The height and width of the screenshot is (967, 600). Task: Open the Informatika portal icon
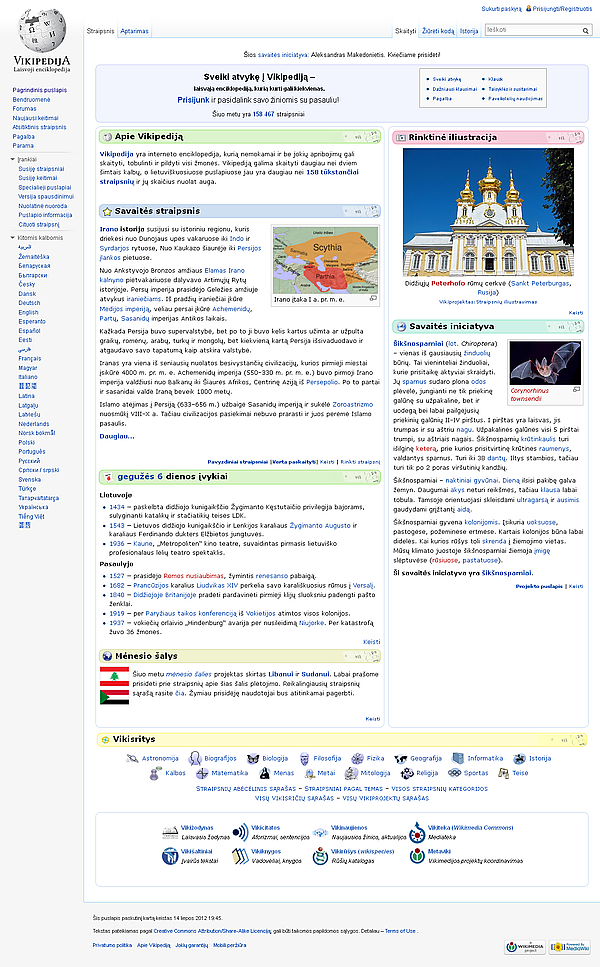click(458, 758)
